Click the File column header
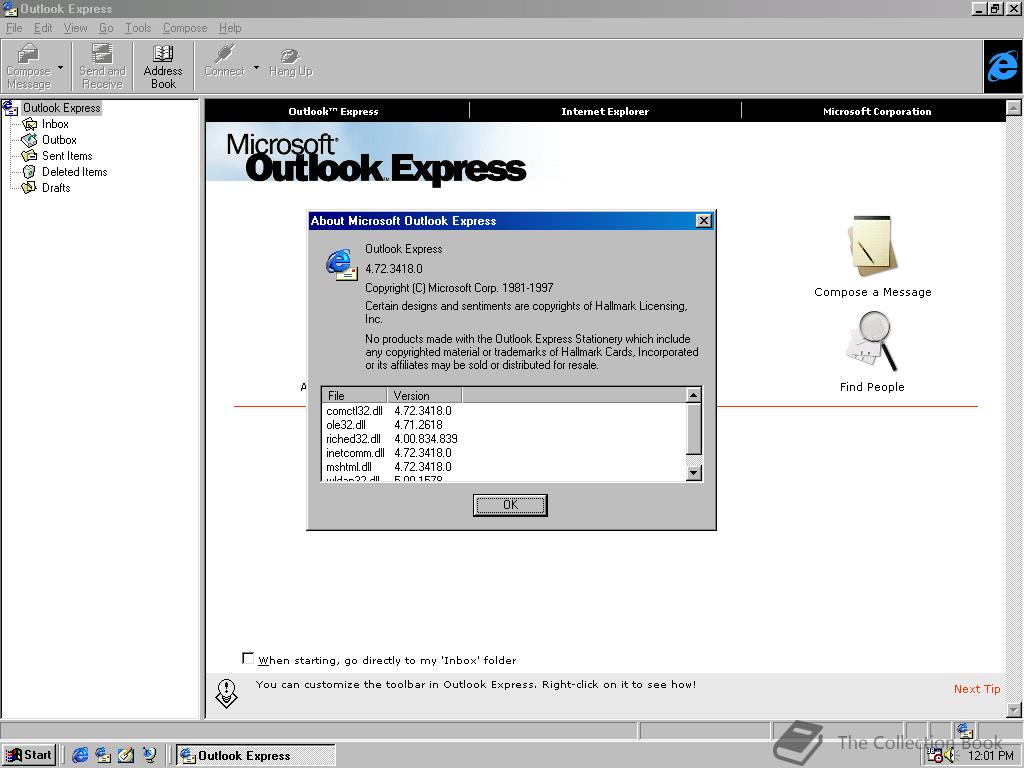Image resolution: width=1024 pixels, height=768 pixels. (355, 395)
